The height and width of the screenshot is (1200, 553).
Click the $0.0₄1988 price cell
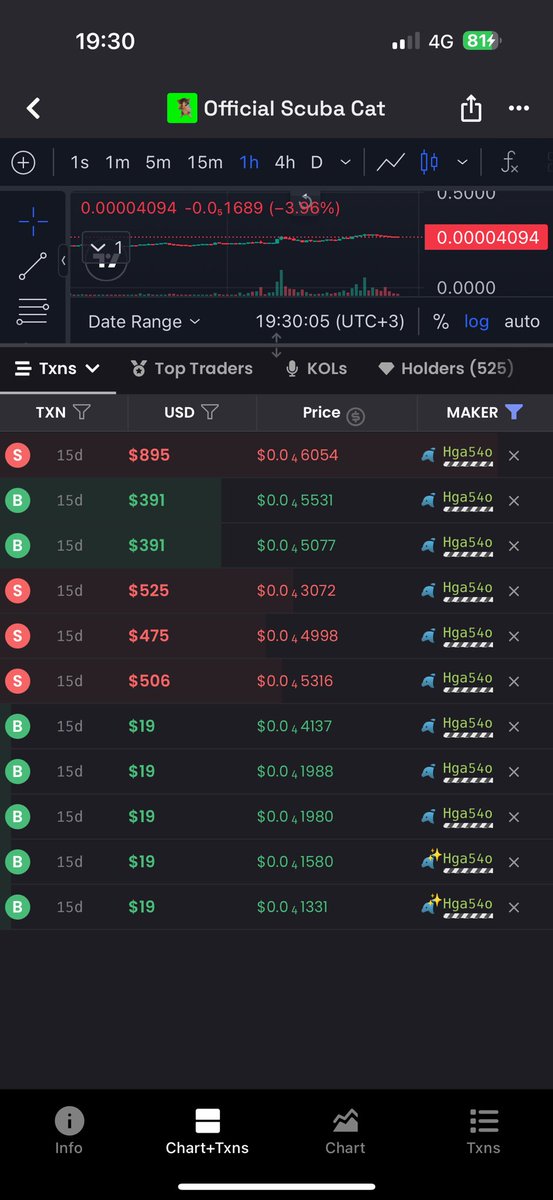(295, 772)
